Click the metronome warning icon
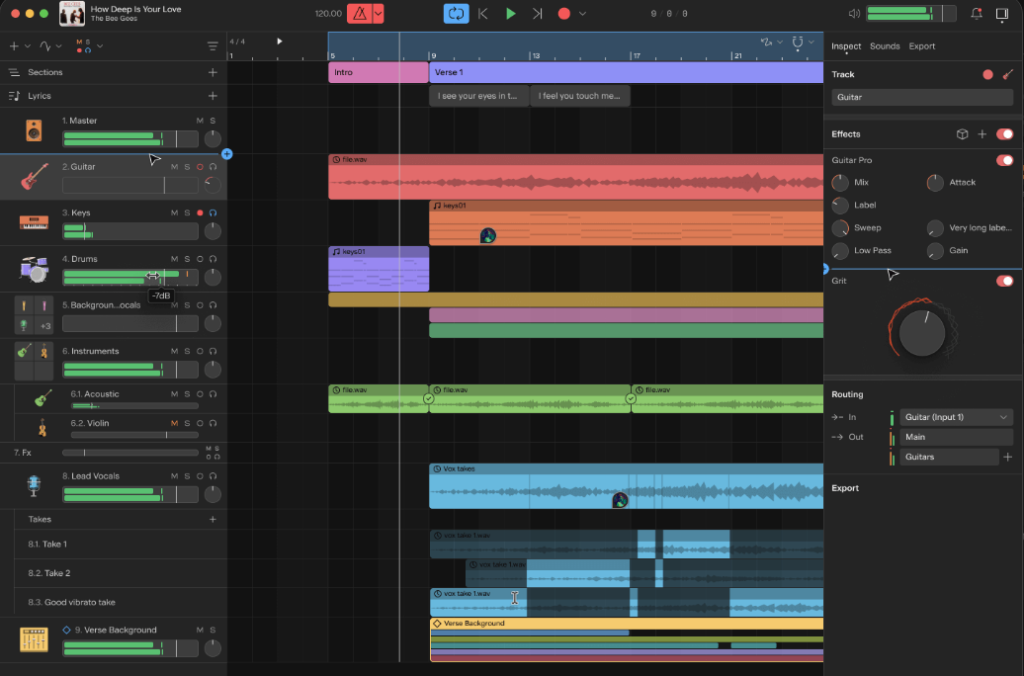This screenshot has width=1024, height=676. point(358,14)
